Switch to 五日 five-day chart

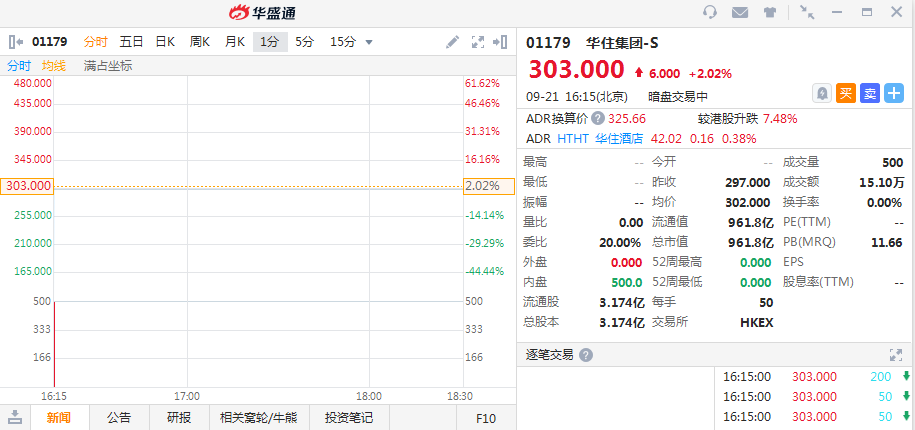click(x=131, y=42)
